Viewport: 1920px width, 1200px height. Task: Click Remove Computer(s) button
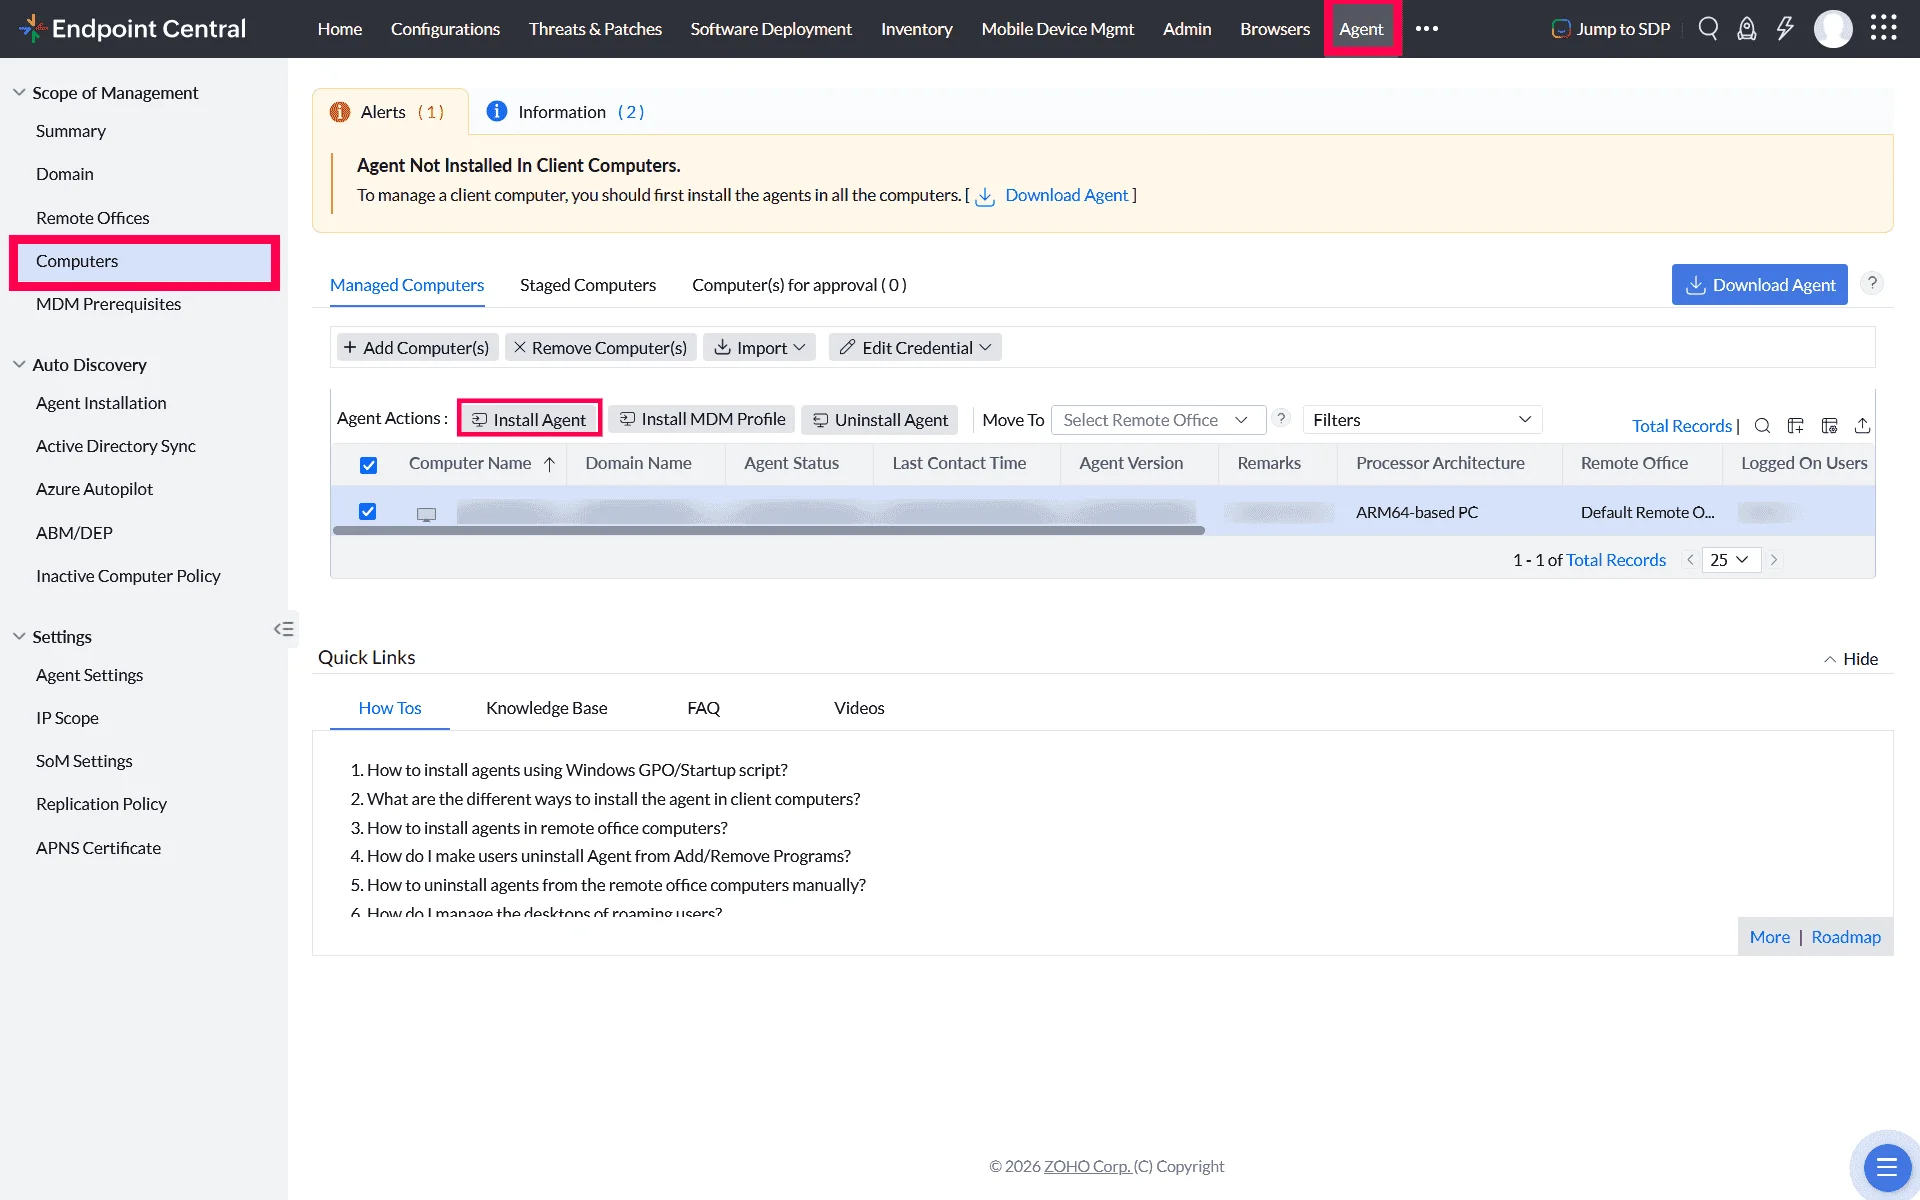(601, 347)
